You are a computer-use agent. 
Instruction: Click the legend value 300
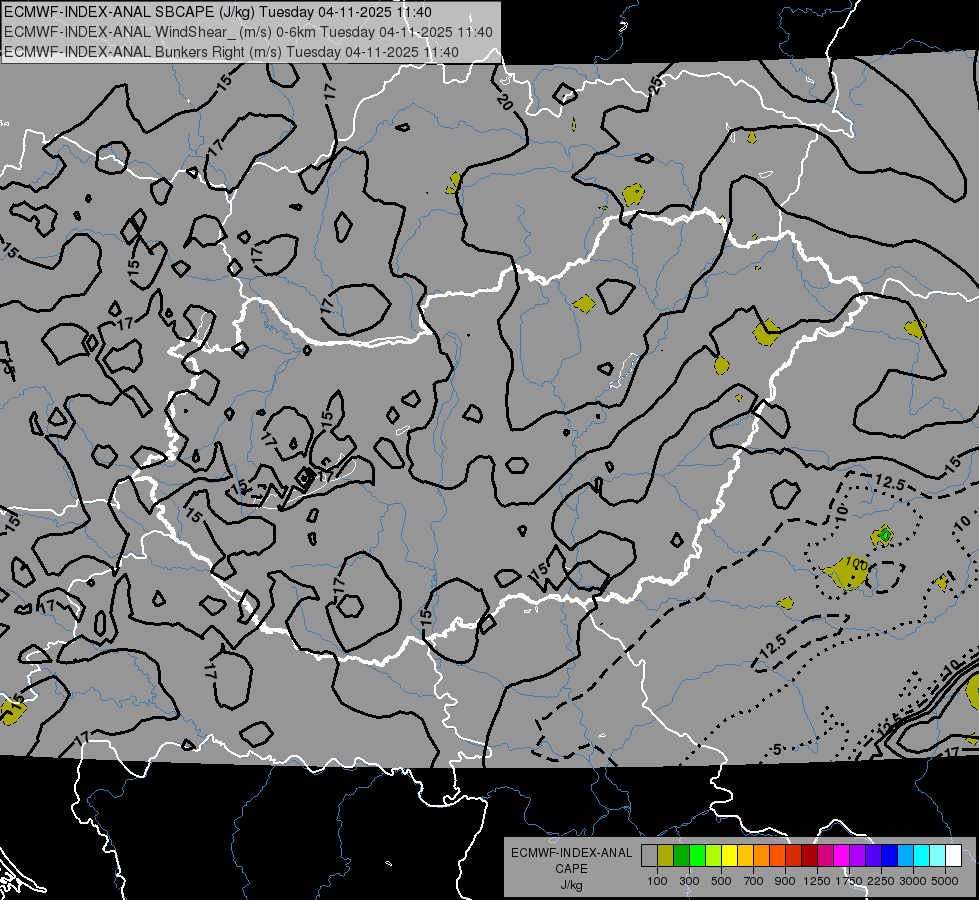point(689,881)
